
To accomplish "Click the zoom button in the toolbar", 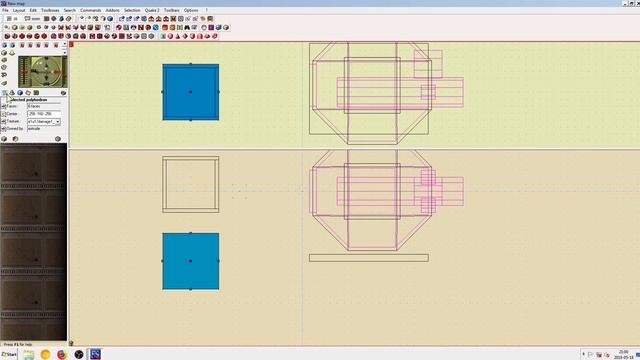I will (x=32, y=19).
